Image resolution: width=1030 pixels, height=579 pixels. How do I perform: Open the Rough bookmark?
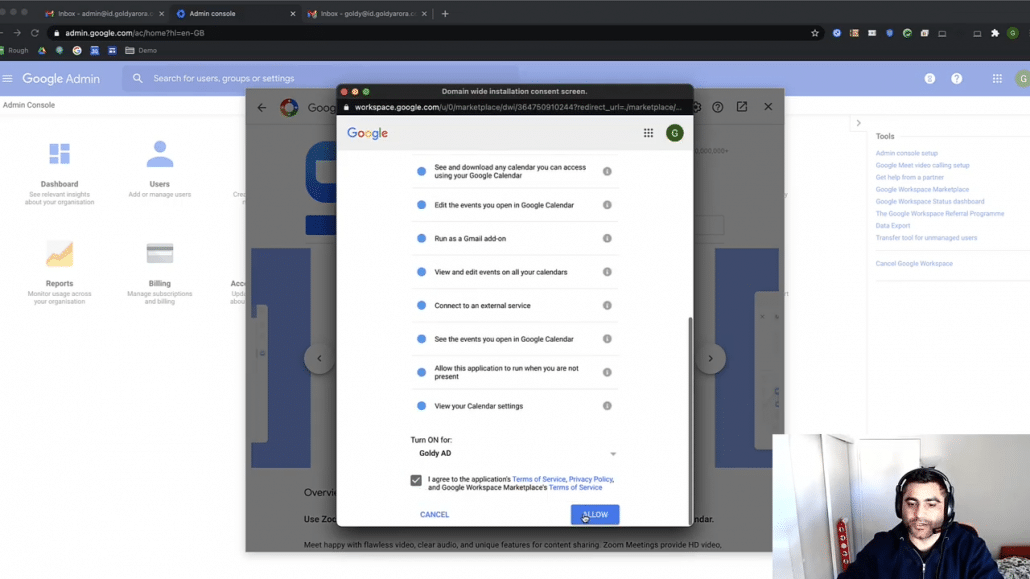point(14,51)
